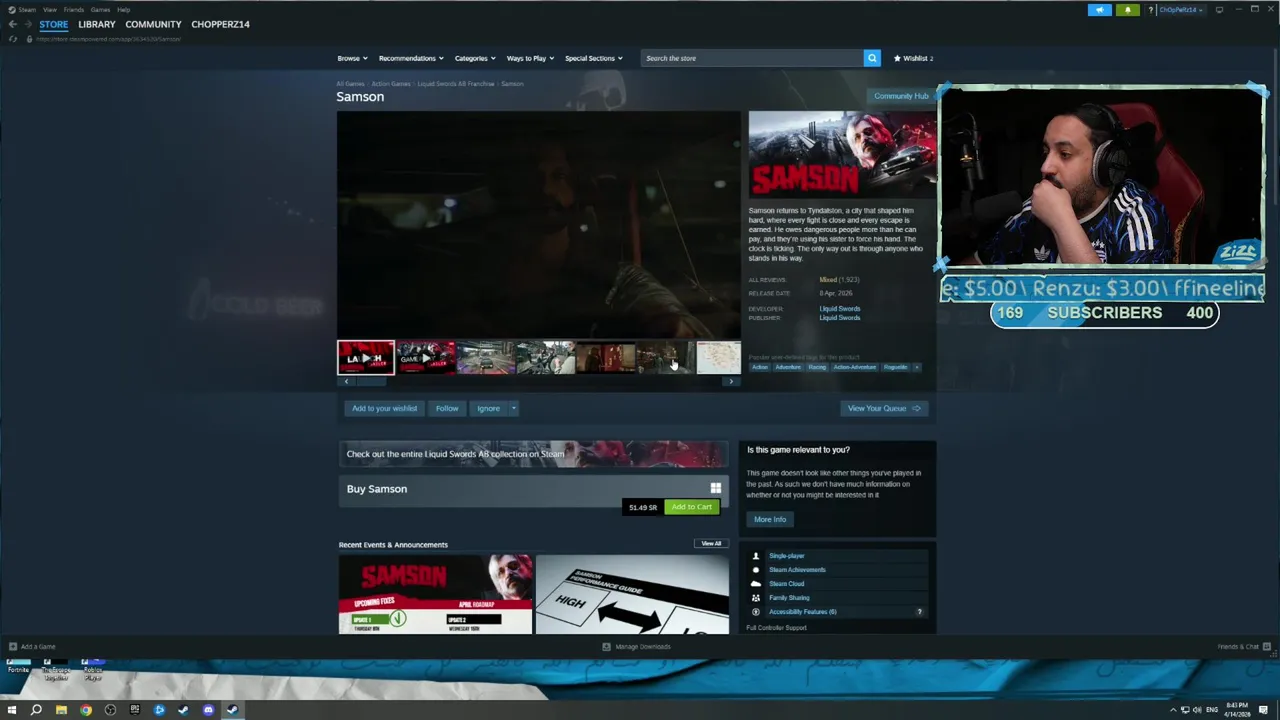Click the Add a Game plus icon
This screenshot has height=720, width=1280.
[x=13, y=647]
